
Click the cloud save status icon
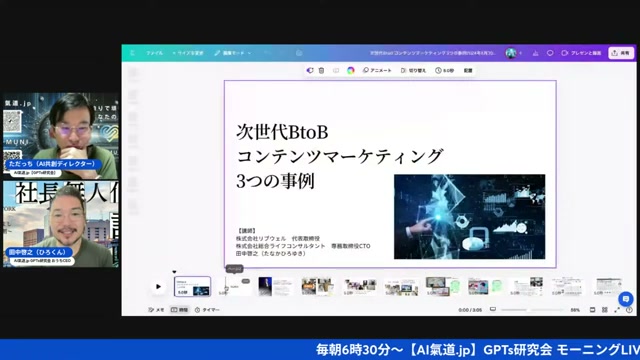coord(299,53)
